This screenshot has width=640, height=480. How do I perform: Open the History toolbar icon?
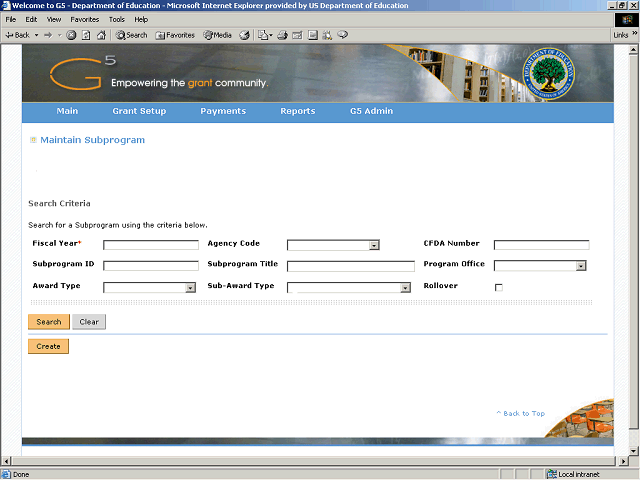(244, 35)
